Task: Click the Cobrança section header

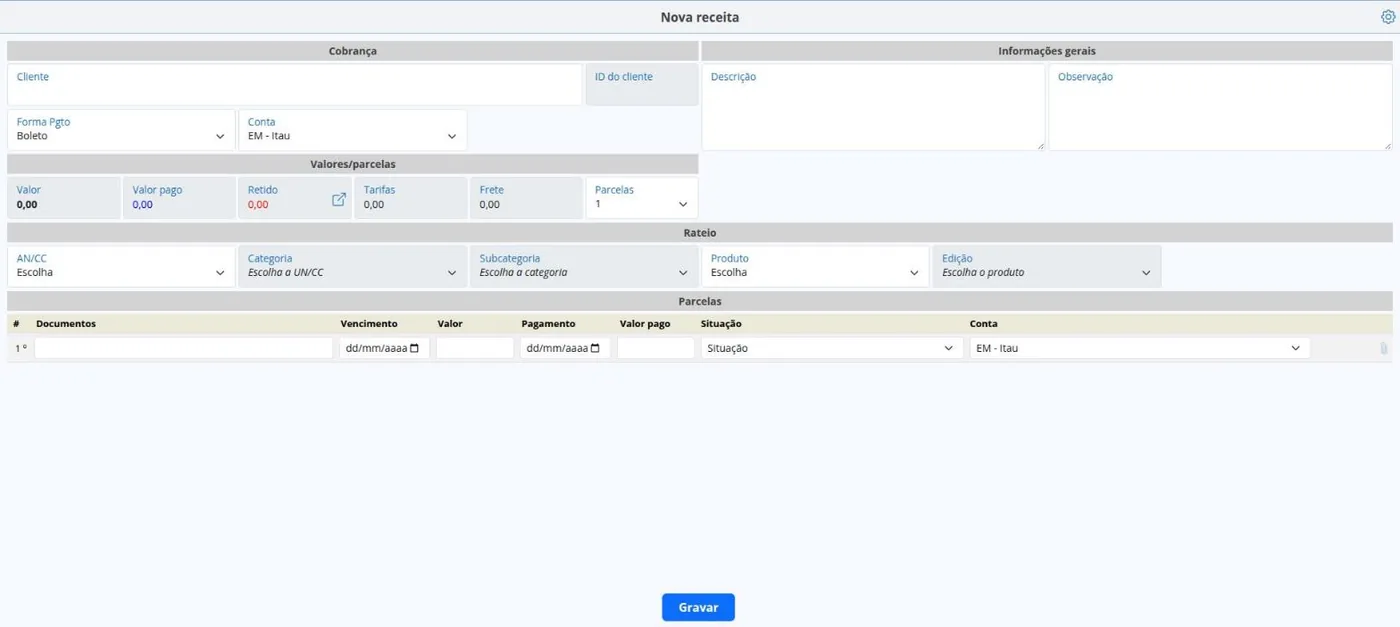Action: pyautogui.click(x=352, y=51)
